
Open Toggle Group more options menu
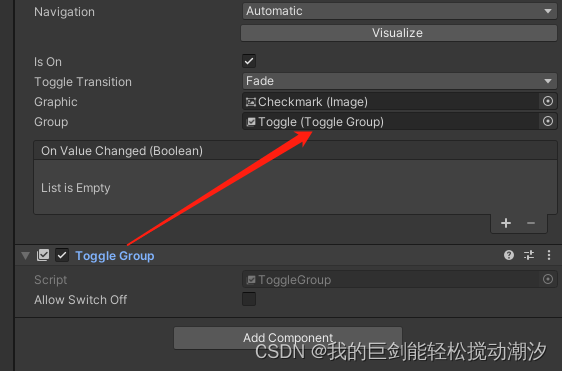[549, 255]
